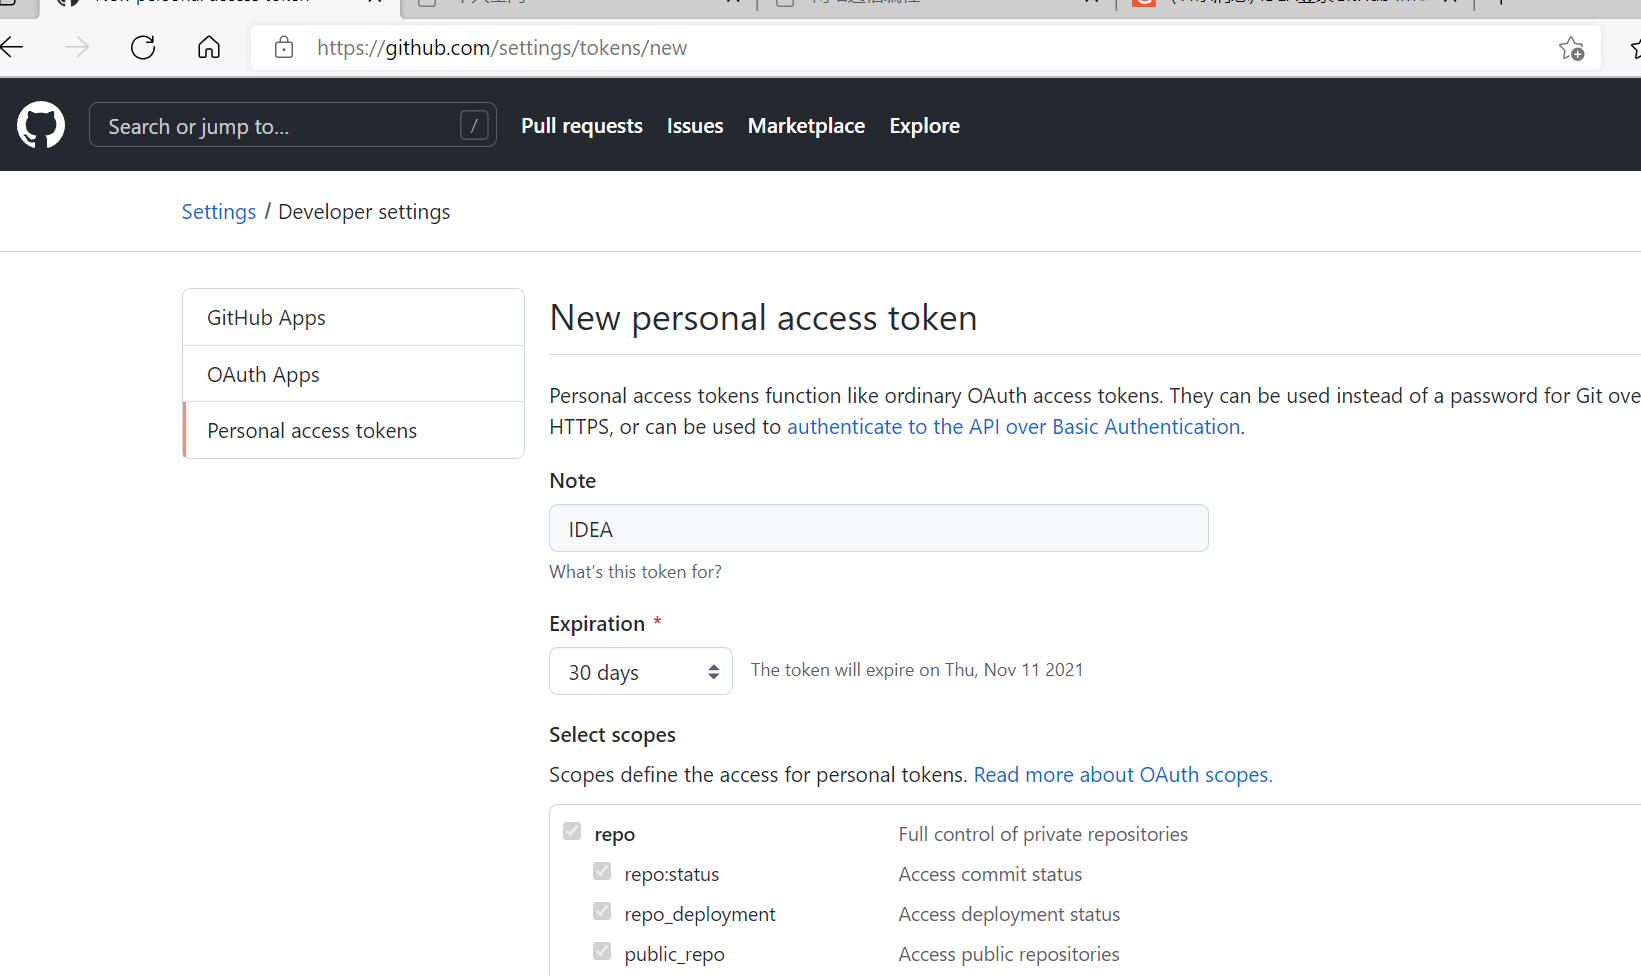Toggle the repo_deployment checkbox
Screen dimensions: 1641x976
pos(602,911)
